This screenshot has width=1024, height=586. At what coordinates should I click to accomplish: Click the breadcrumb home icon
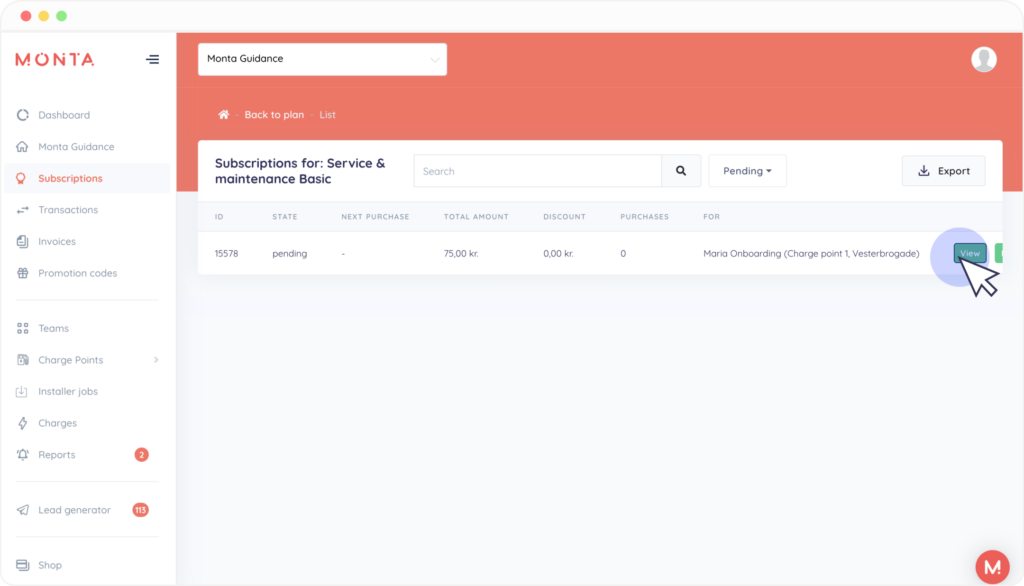(x=223, y=114)
